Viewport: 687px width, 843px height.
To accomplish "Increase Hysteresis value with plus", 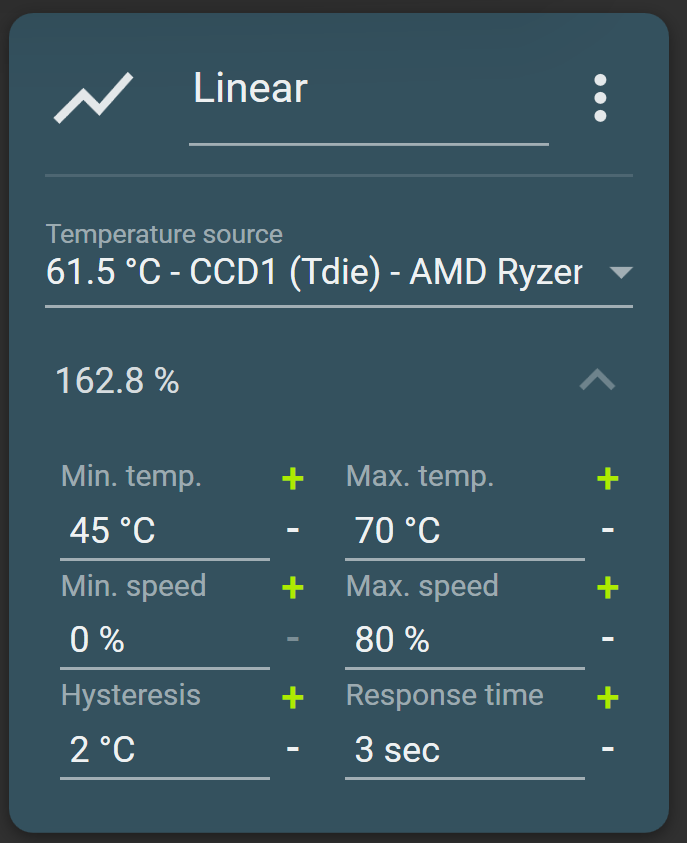I will click(x=293, y=696).
